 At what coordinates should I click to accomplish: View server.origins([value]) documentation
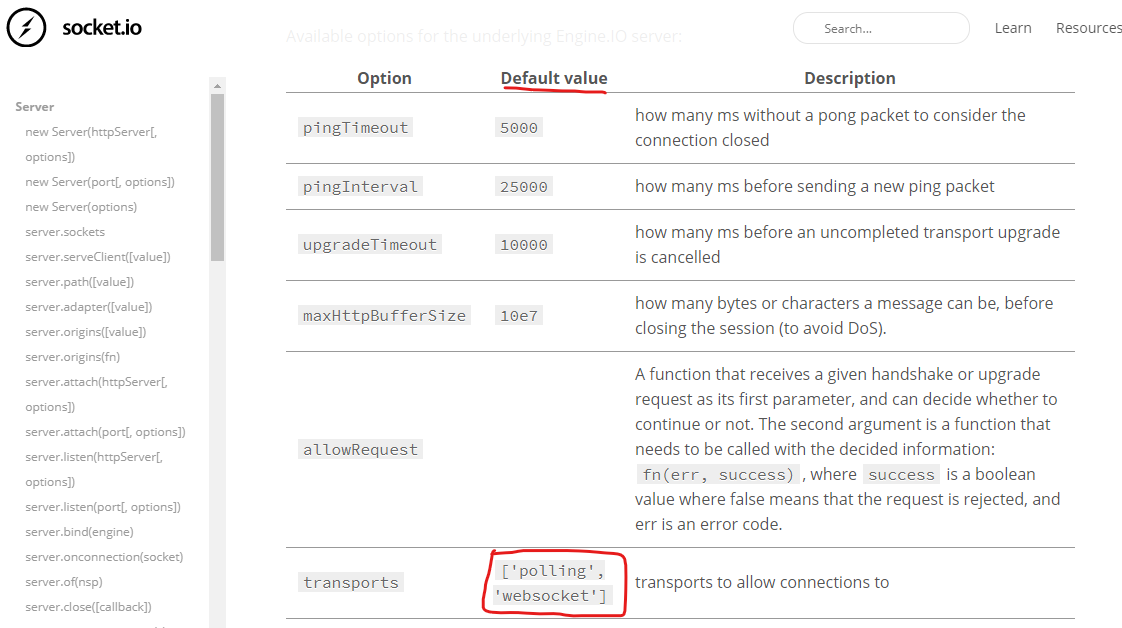[86, 331]
